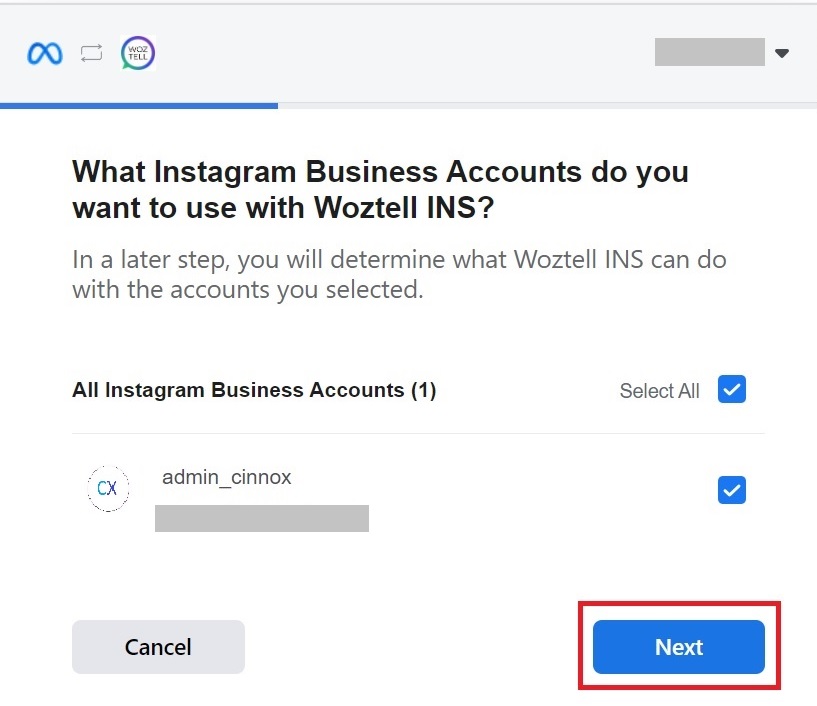The height and width of the screenshot is (706, 817).
Task: Click the divider line above admin_cinnox row
Action: tap(418, 434)
